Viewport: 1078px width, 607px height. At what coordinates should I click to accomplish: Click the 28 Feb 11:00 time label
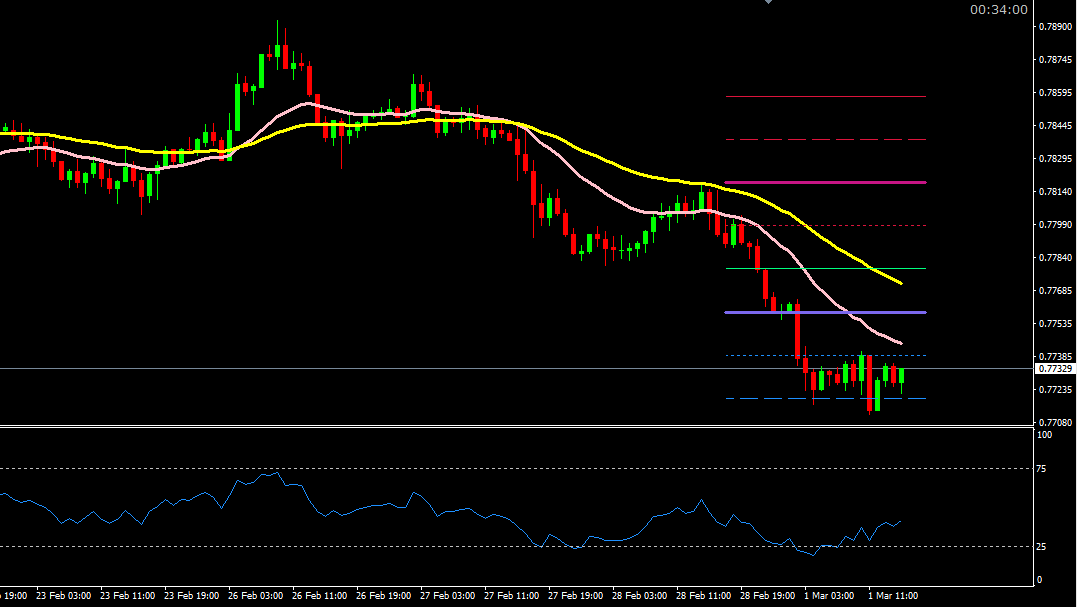703,596
